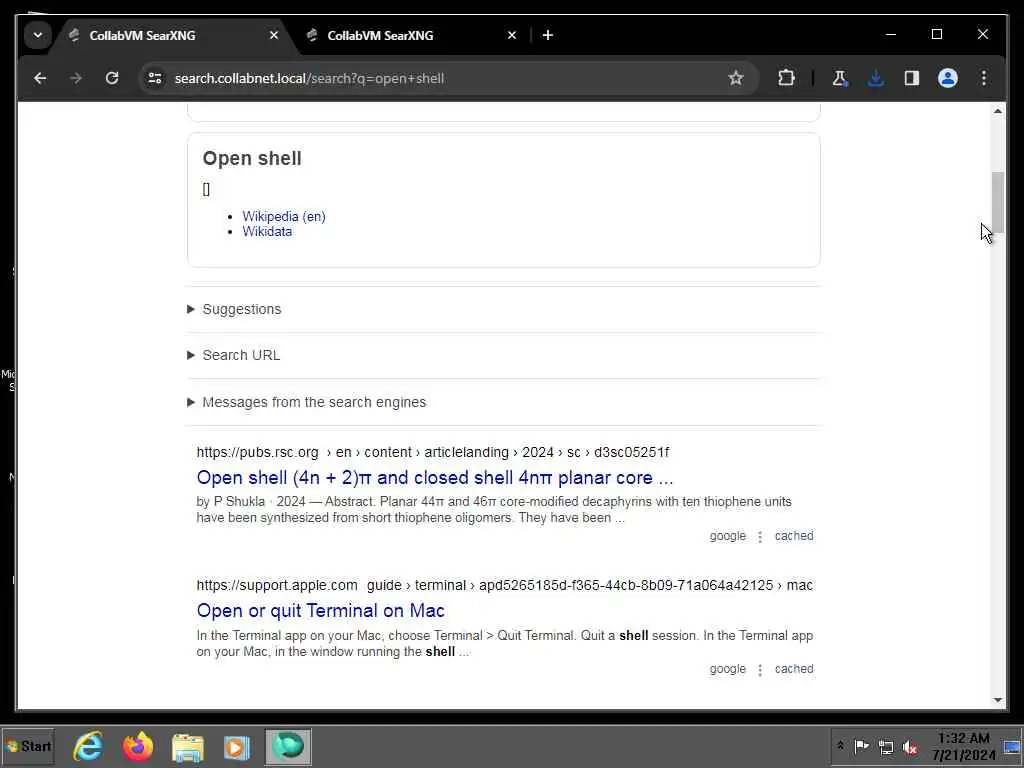
Task: Bookmark this page with star icon
Action: [736, 78]
